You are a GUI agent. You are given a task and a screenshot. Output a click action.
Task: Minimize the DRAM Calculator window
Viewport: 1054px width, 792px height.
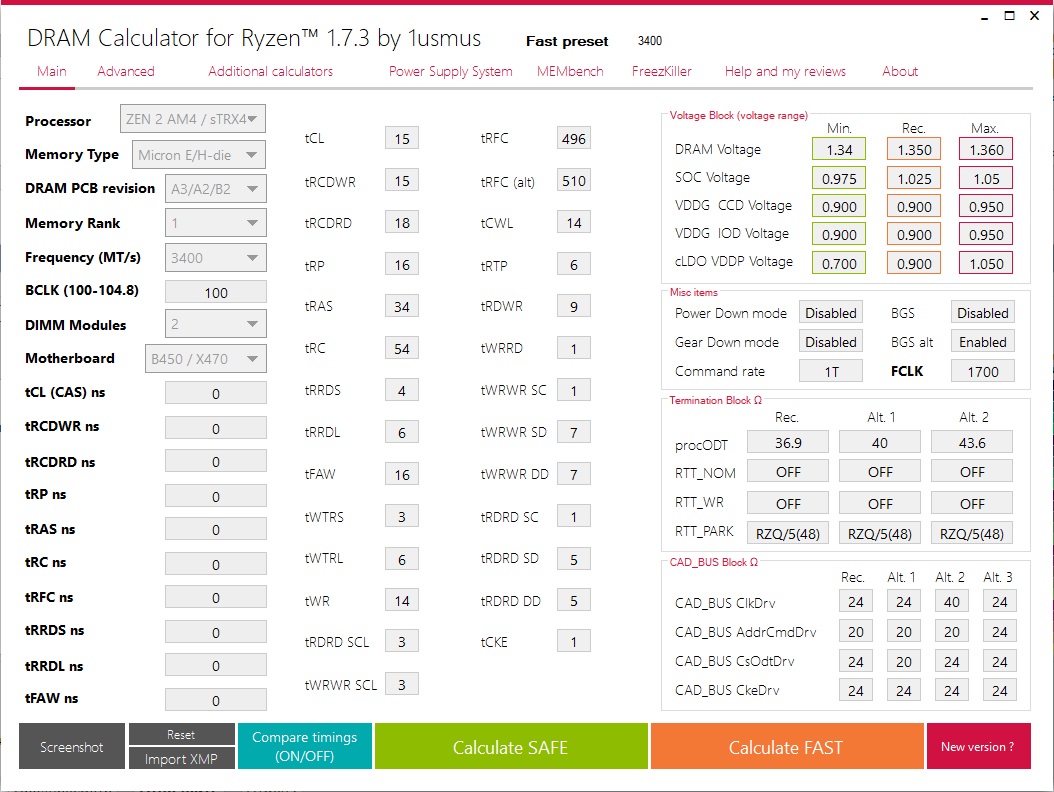pyautogui.click(x=985, y=16)
